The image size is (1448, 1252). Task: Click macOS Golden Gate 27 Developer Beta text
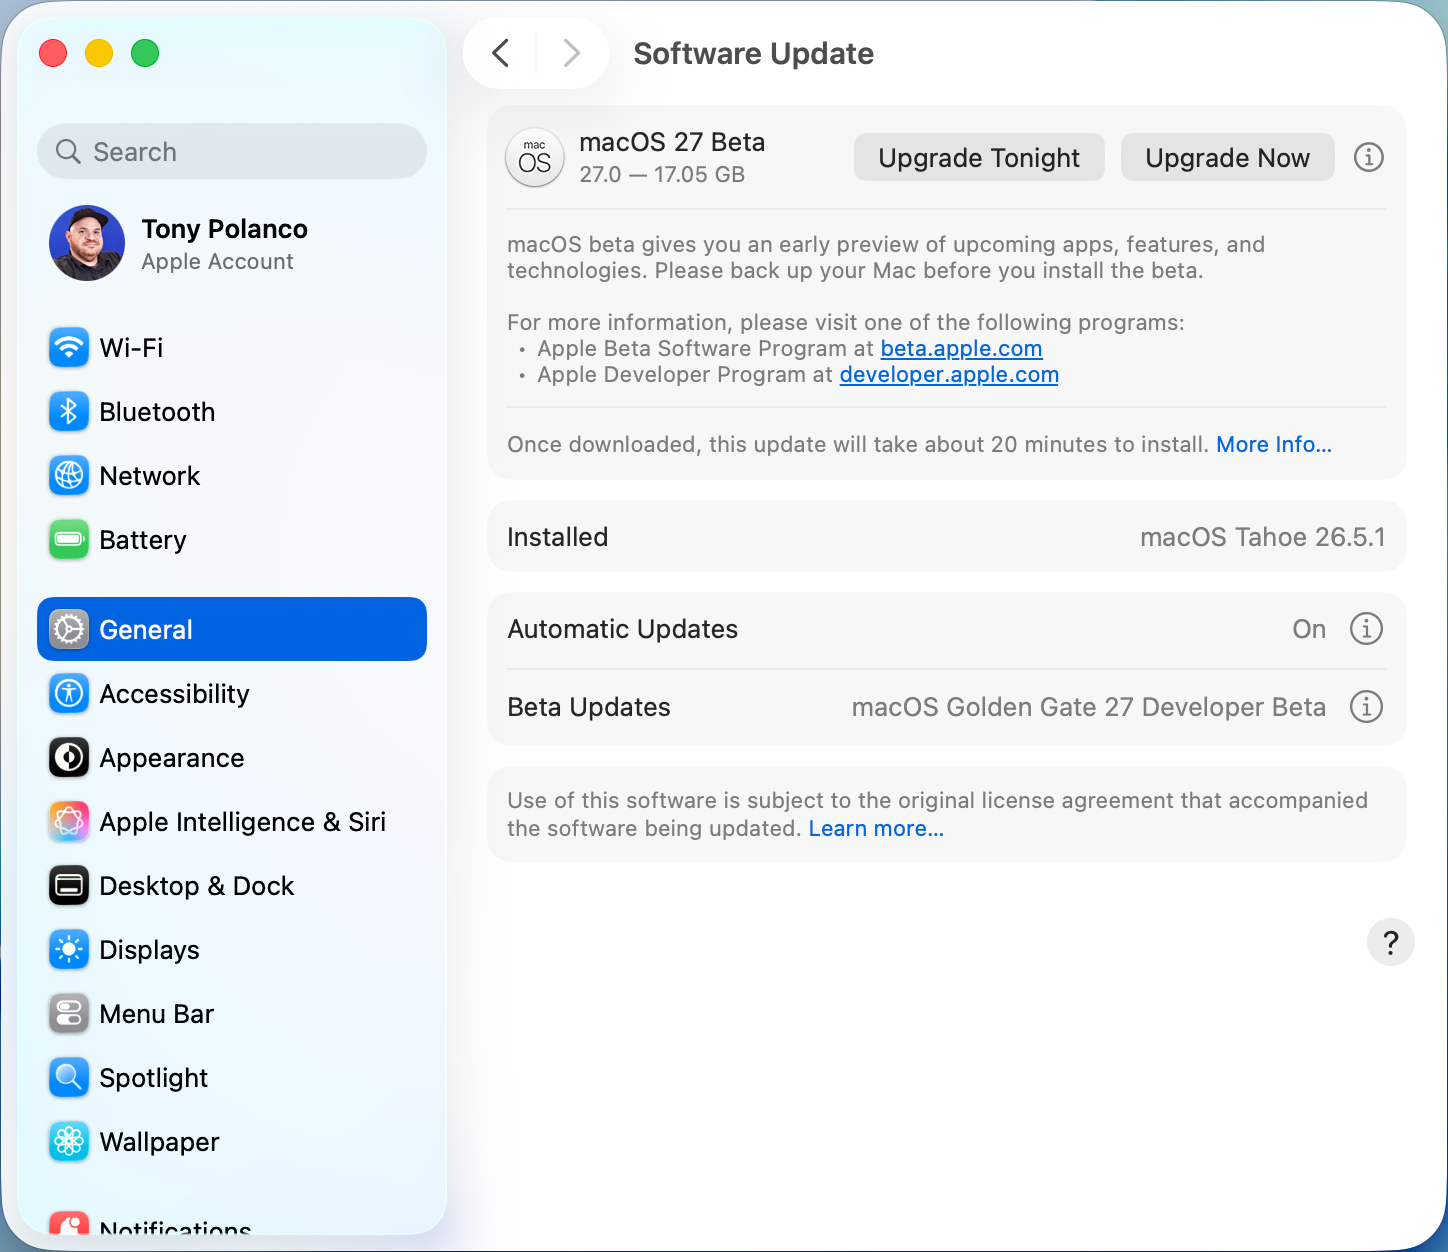1088,707
